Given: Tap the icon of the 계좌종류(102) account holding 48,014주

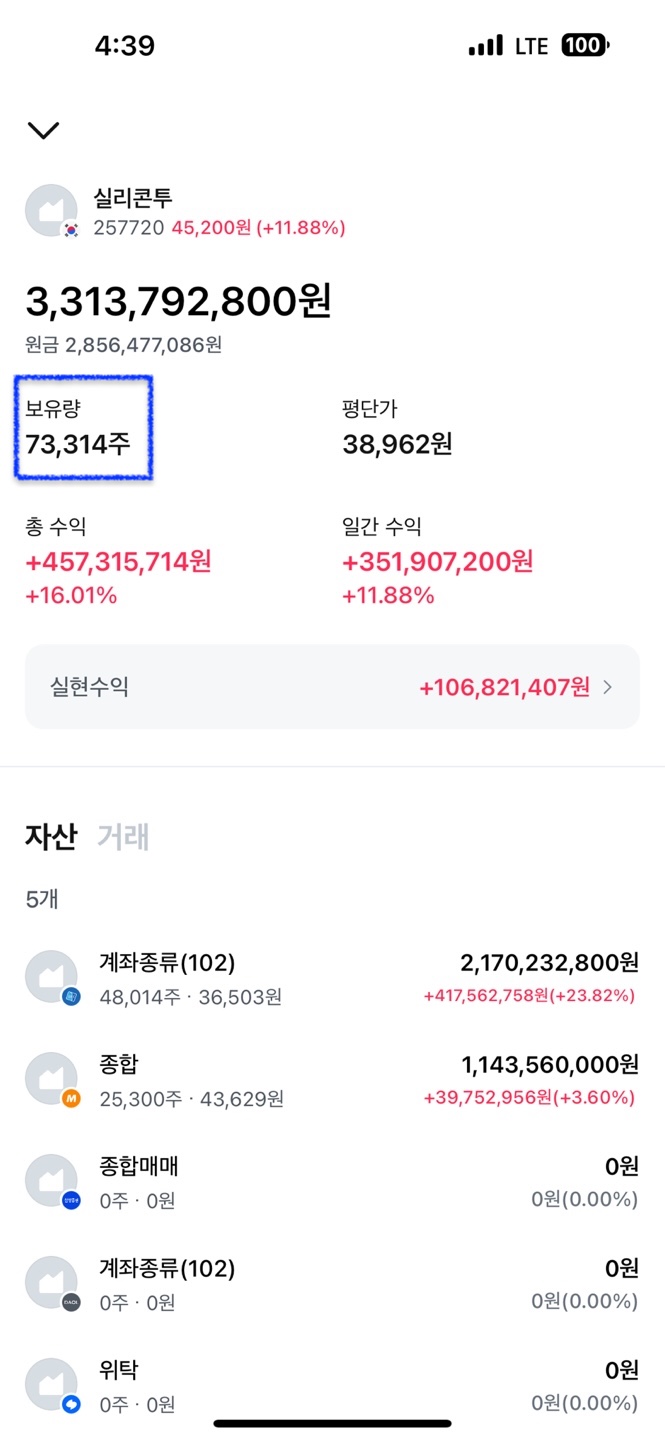Looking at the screenshot, I should [51, 977].
